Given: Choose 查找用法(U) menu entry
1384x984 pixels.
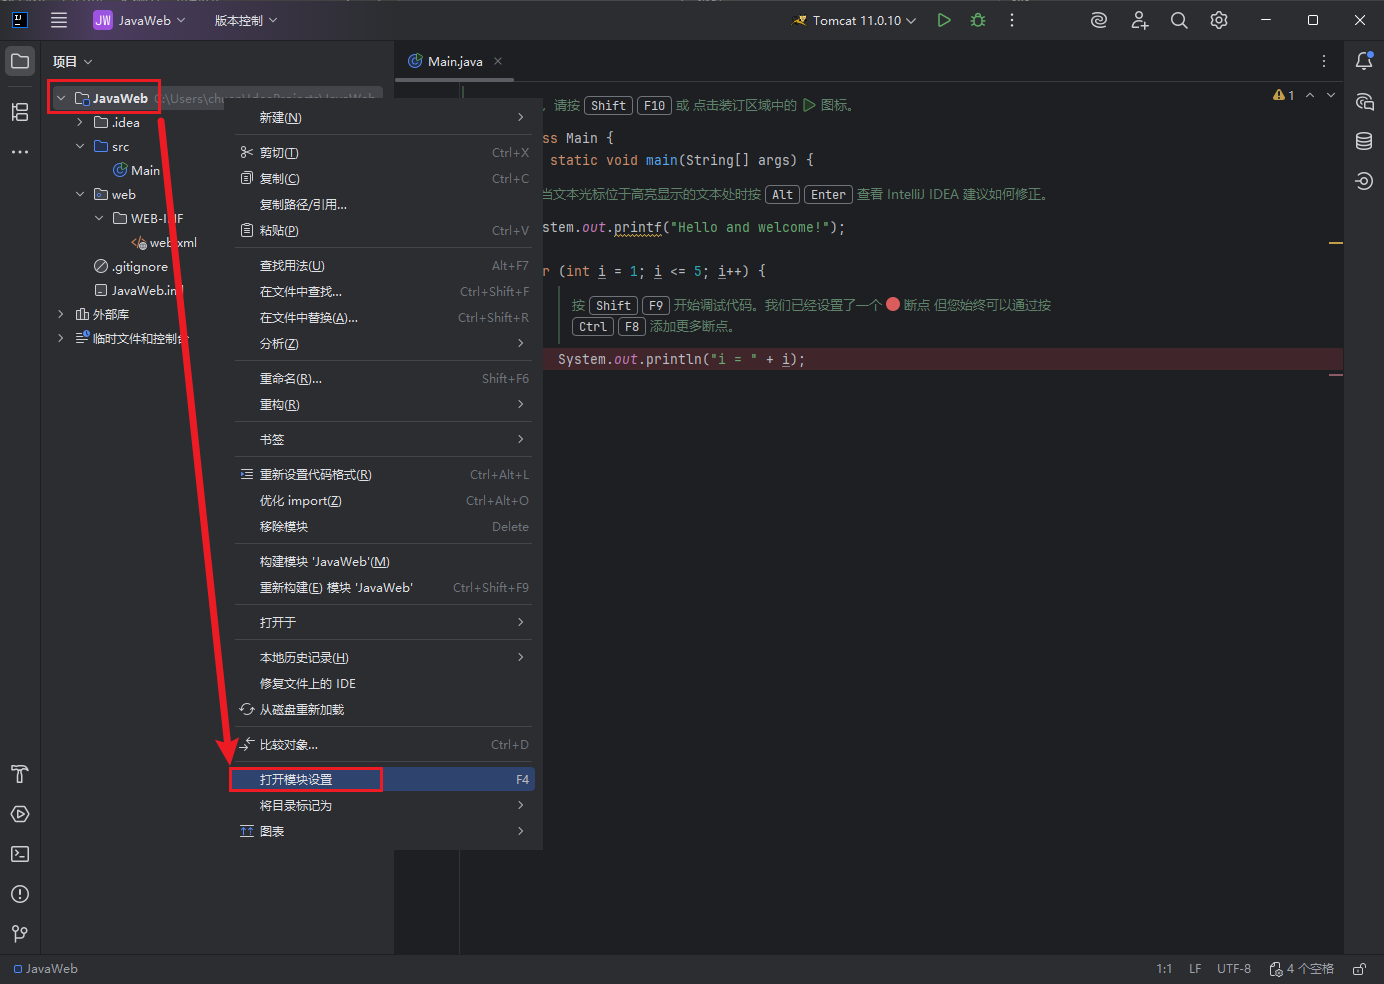Looking at the screenshot, I should point(385,265).
